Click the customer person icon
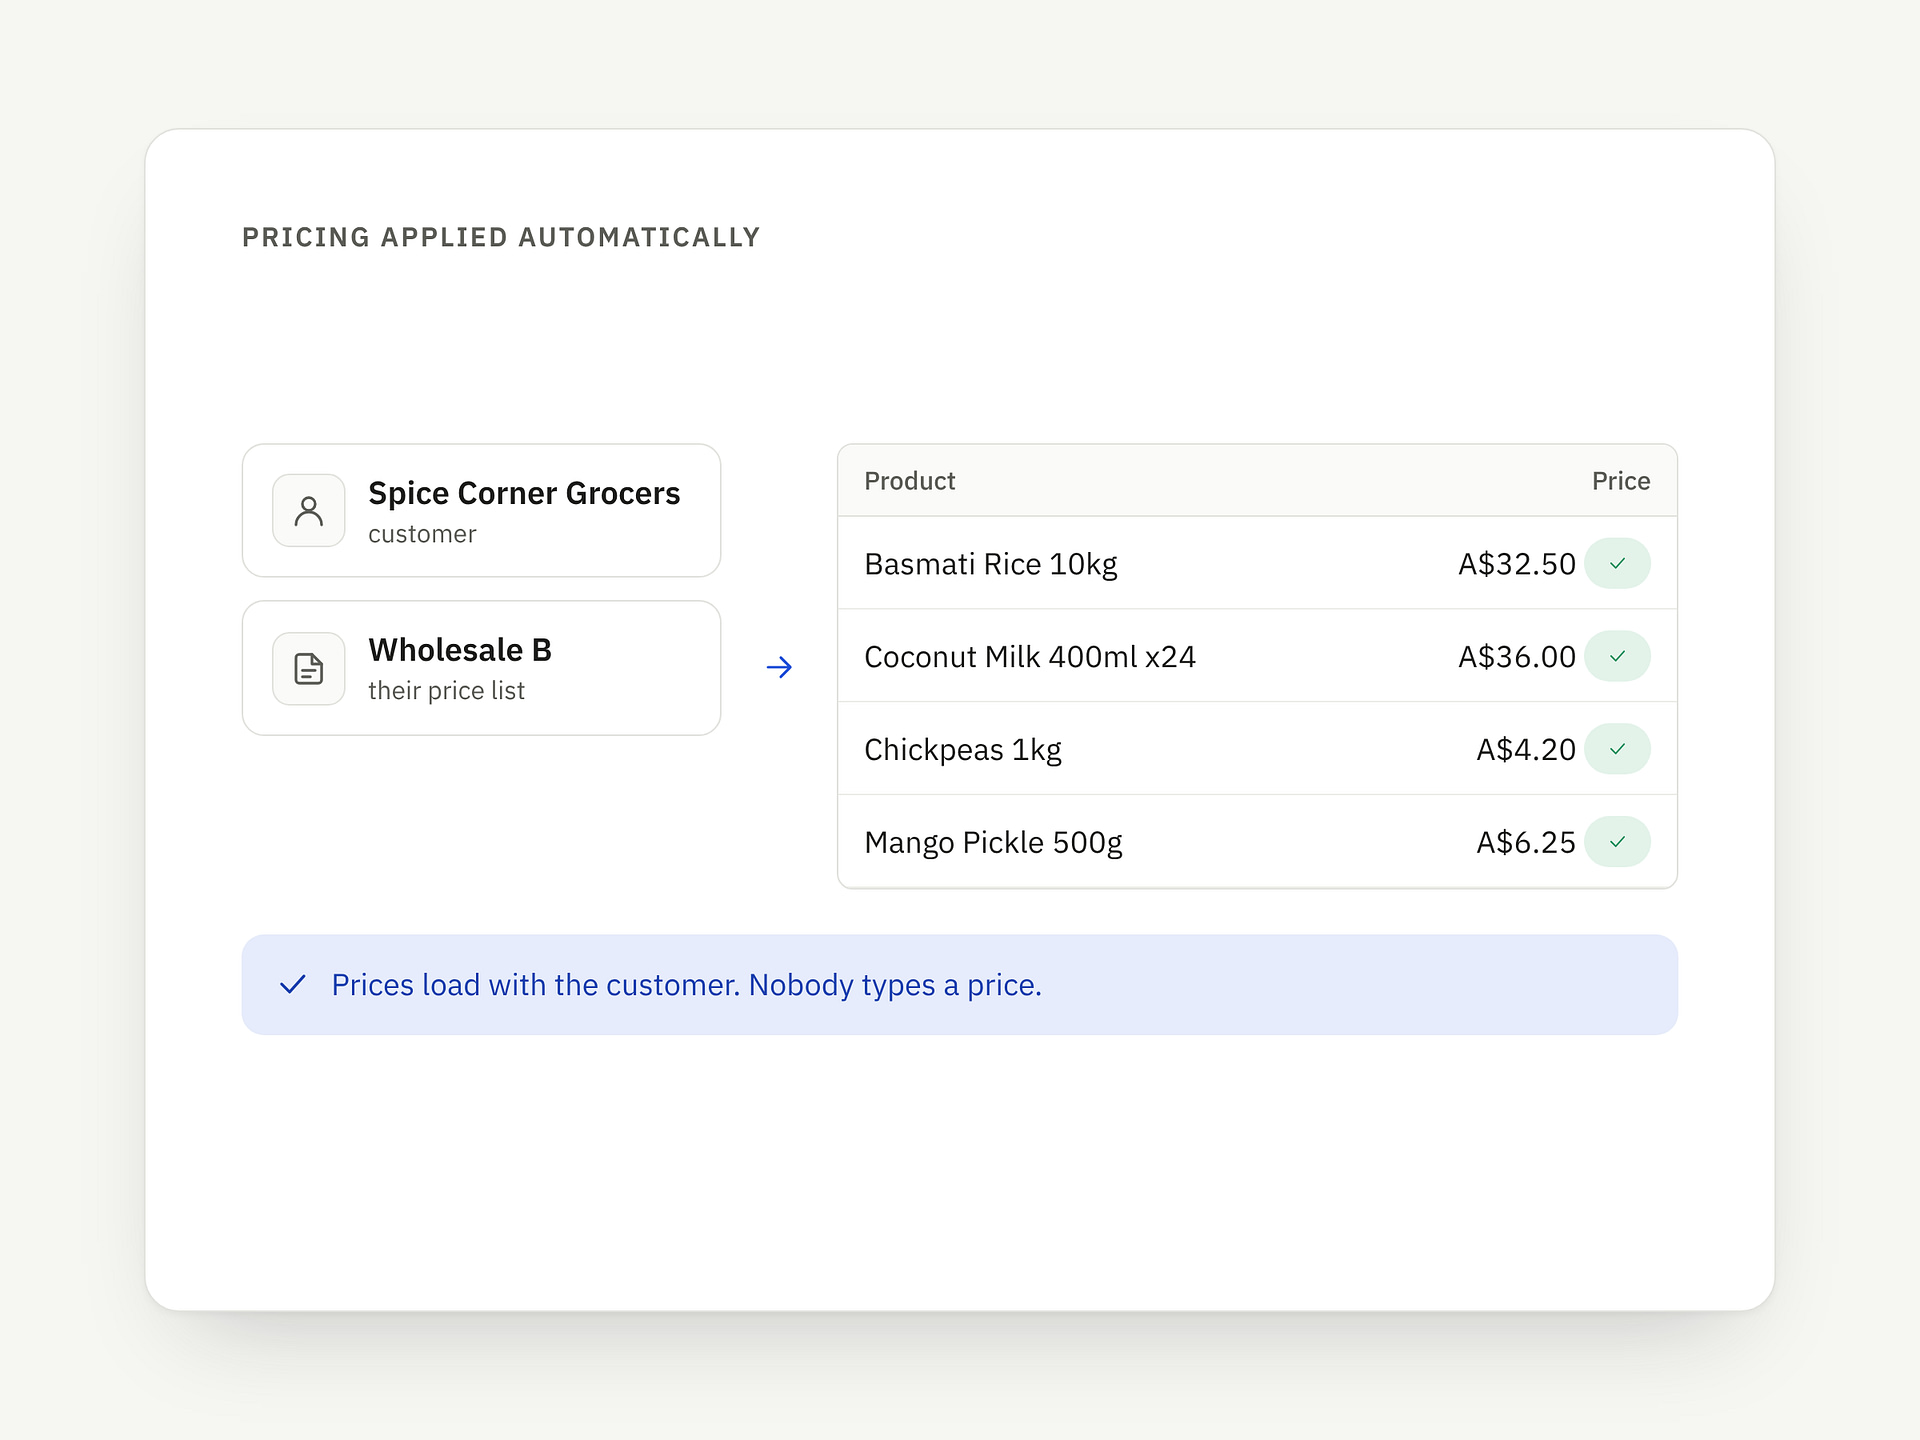This screenshot has width=1920, height=1440. point(309,511)
